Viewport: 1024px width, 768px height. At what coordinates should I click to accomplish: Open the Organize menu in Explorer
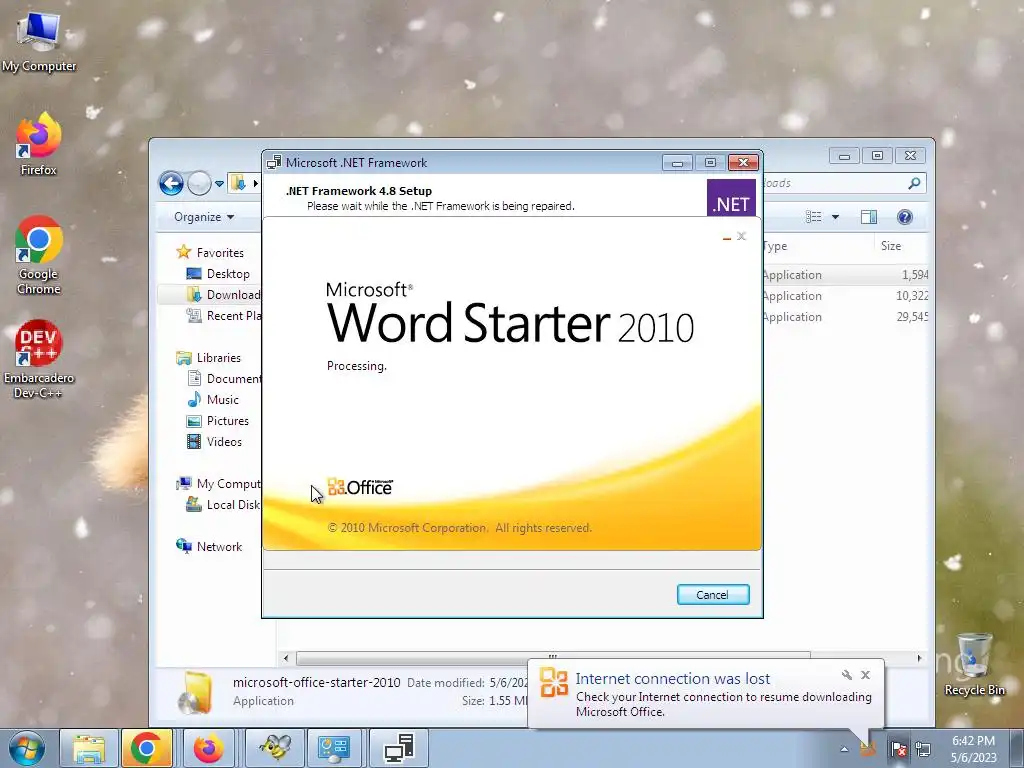click(204, 217)
